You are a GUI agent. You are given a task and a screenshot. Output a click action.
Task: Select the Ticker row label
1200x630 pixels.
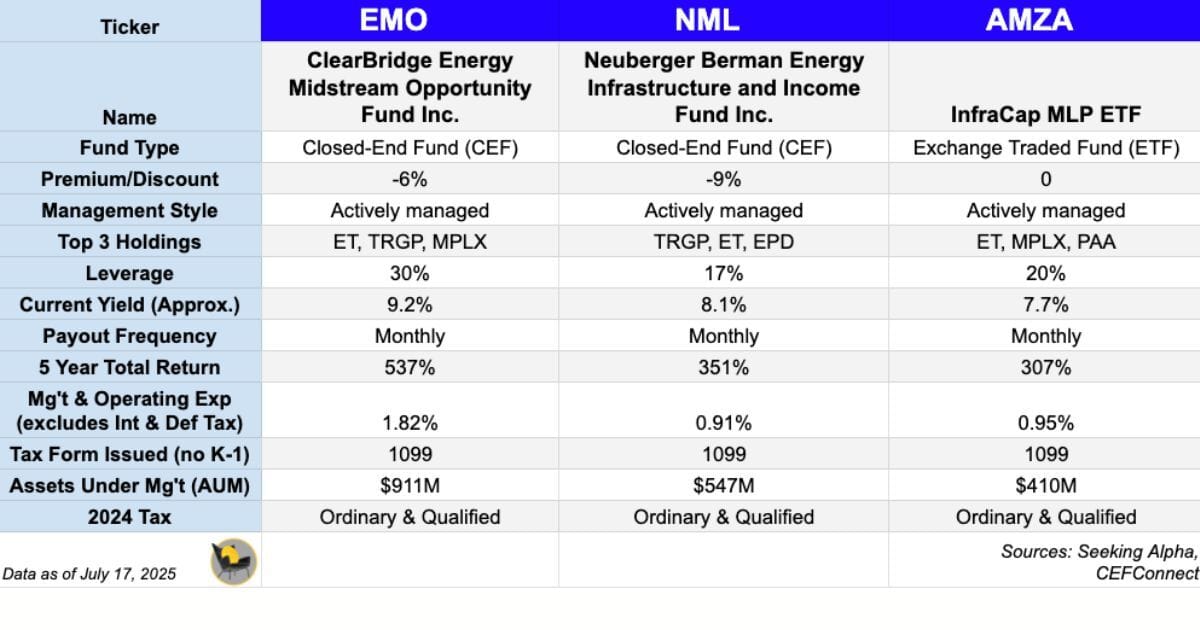pyautogui.click(x=130, y=27)
